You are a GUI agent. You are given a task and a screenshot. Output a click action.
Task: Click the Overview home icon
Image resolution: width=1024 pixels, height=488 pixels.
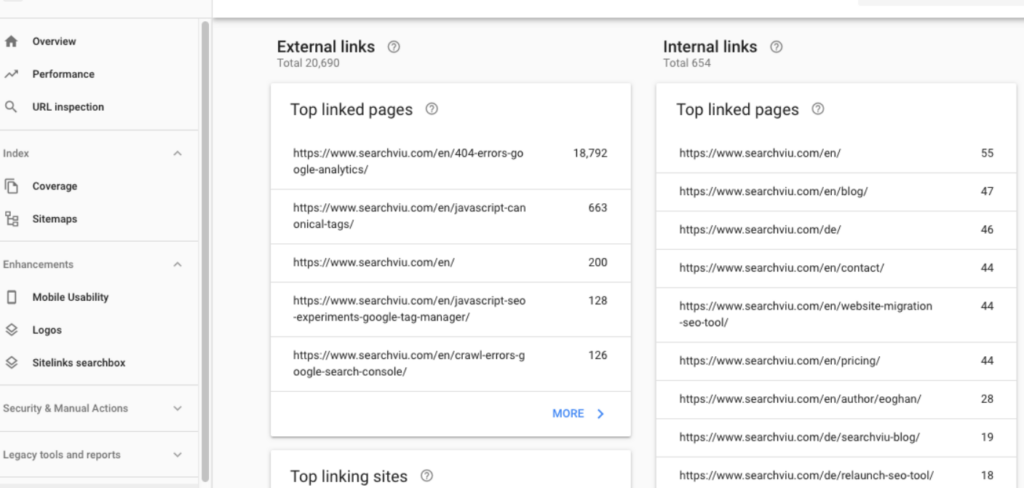(12, 42)
